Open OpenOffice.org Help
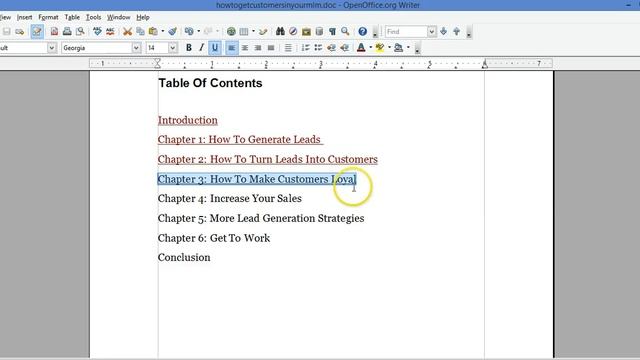Screen dimensions: 640x360 (362, 31)
